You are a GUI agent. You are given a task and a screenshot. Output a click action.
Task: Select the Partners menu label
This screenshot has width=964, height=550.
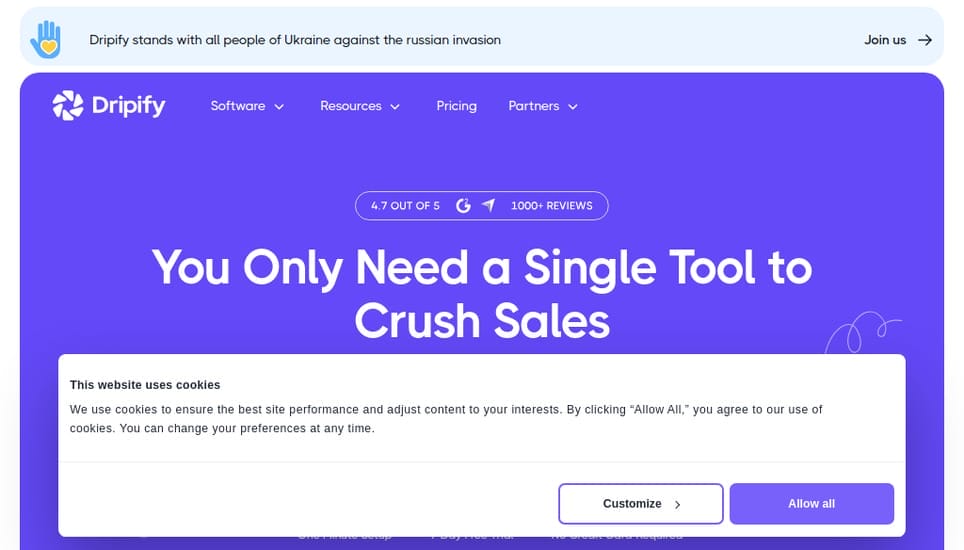(x=533, y=106)
